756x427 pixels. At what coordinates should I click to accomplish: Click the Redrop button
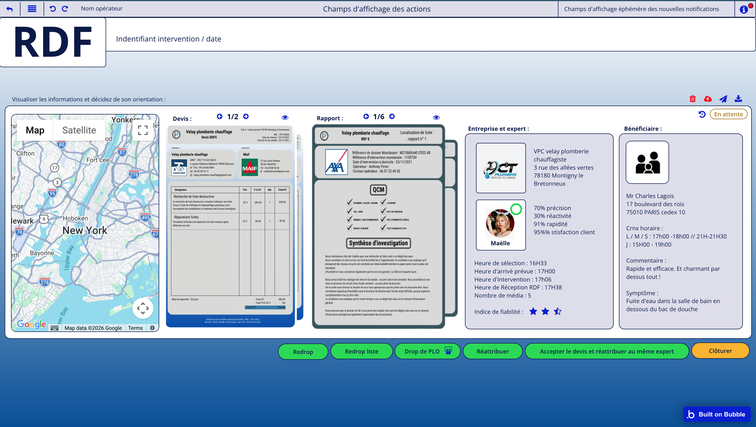click(x=303, y=351)
